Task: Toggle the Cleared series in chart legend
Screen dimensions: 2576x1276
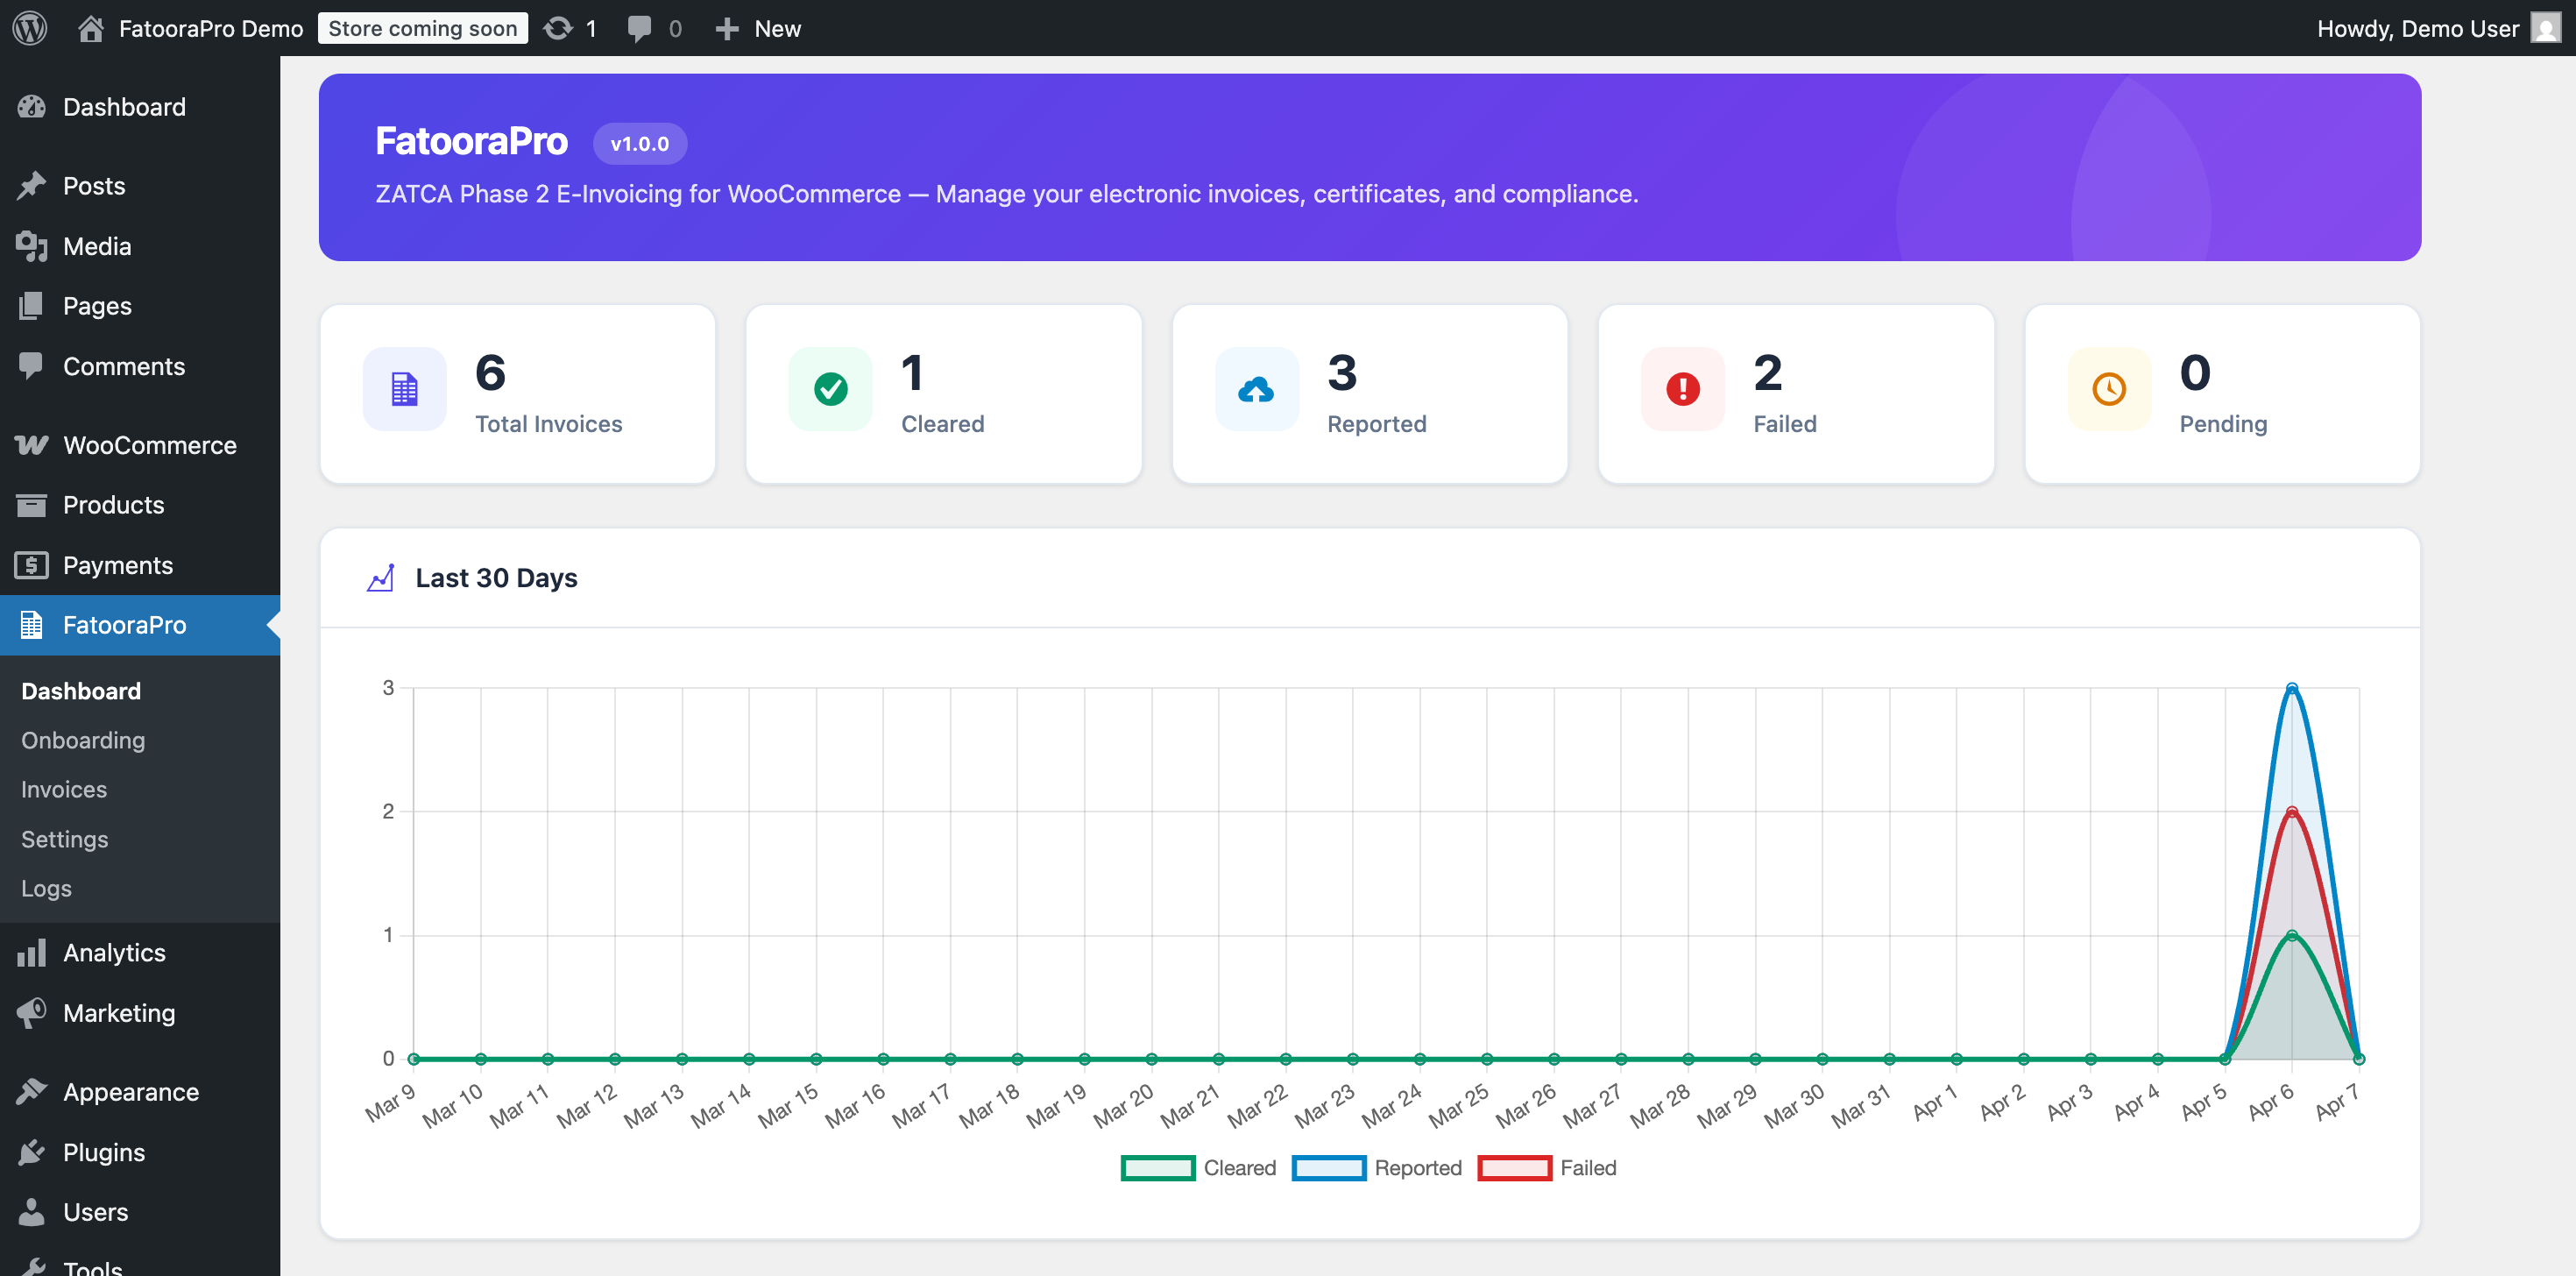Action: pos(1198,1168)
